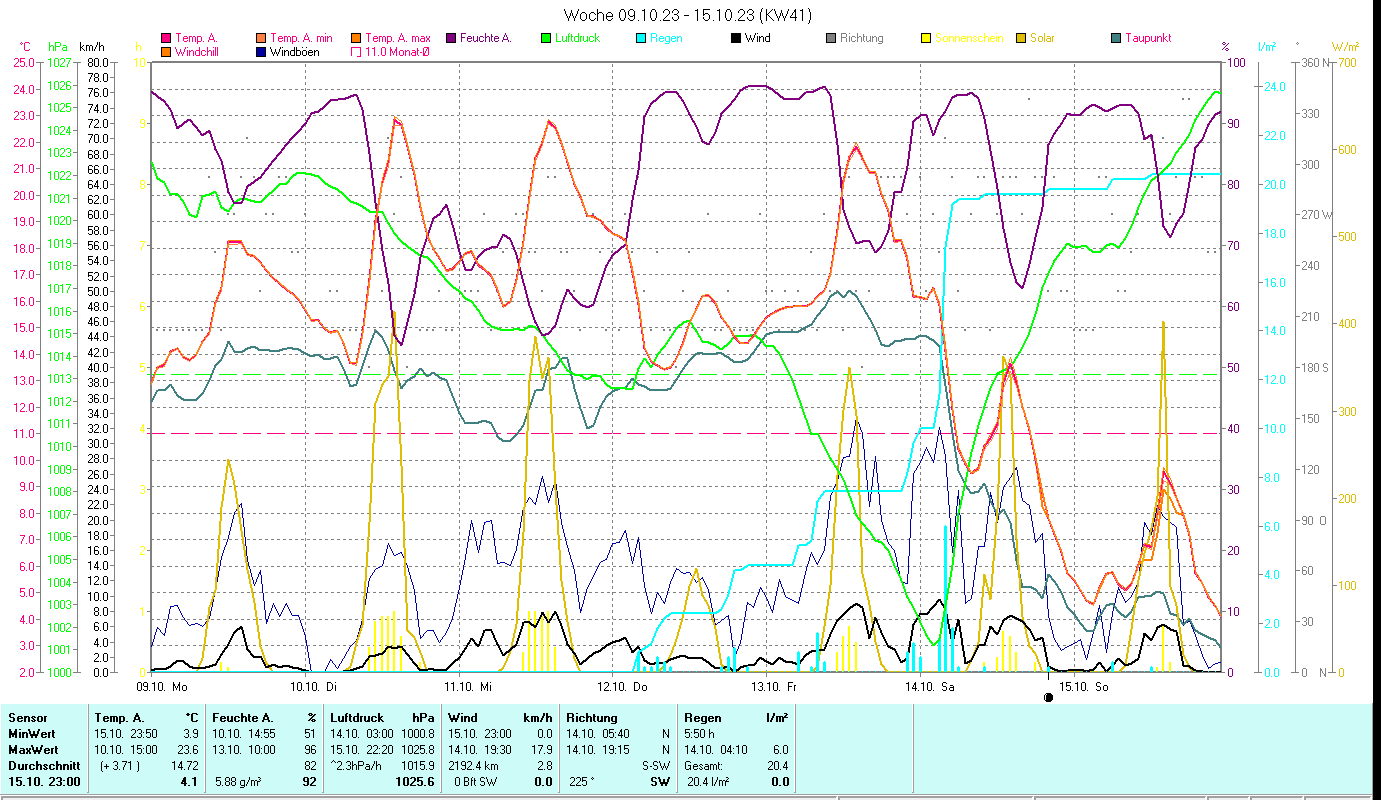Click the Temp. A. max legend label
This screenshot has width=1381, height=800.
tap(398, 38)
